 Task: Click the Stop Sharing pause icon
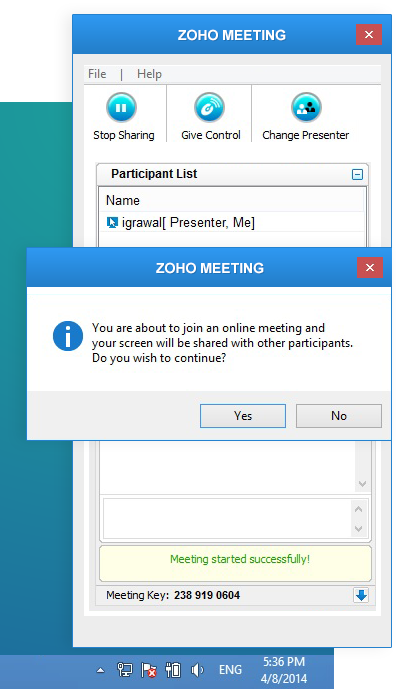pyautogui.click(x=121, y=107)
